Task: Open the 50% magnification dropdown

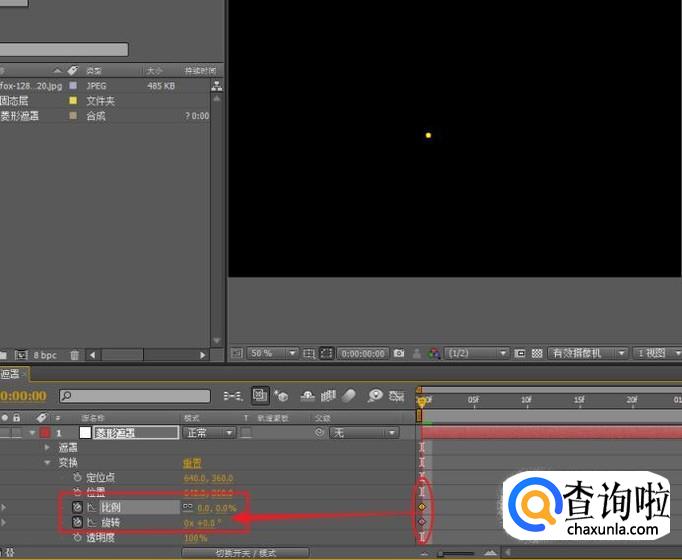Action: pos(272,353)
